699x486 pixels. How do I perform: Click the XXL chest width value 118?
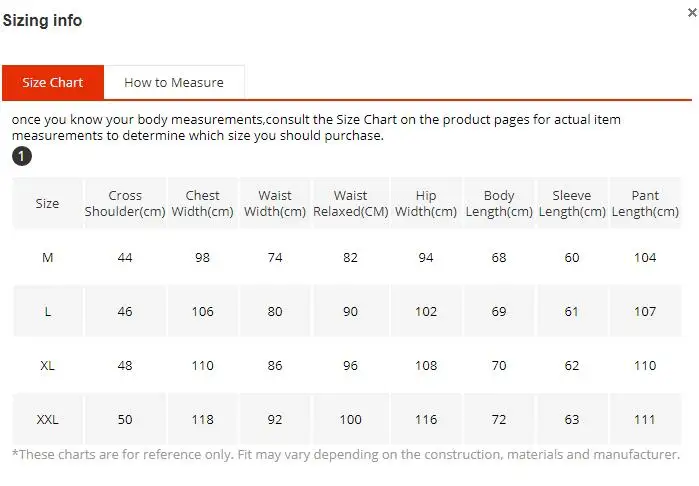click(x=203, y=419)
